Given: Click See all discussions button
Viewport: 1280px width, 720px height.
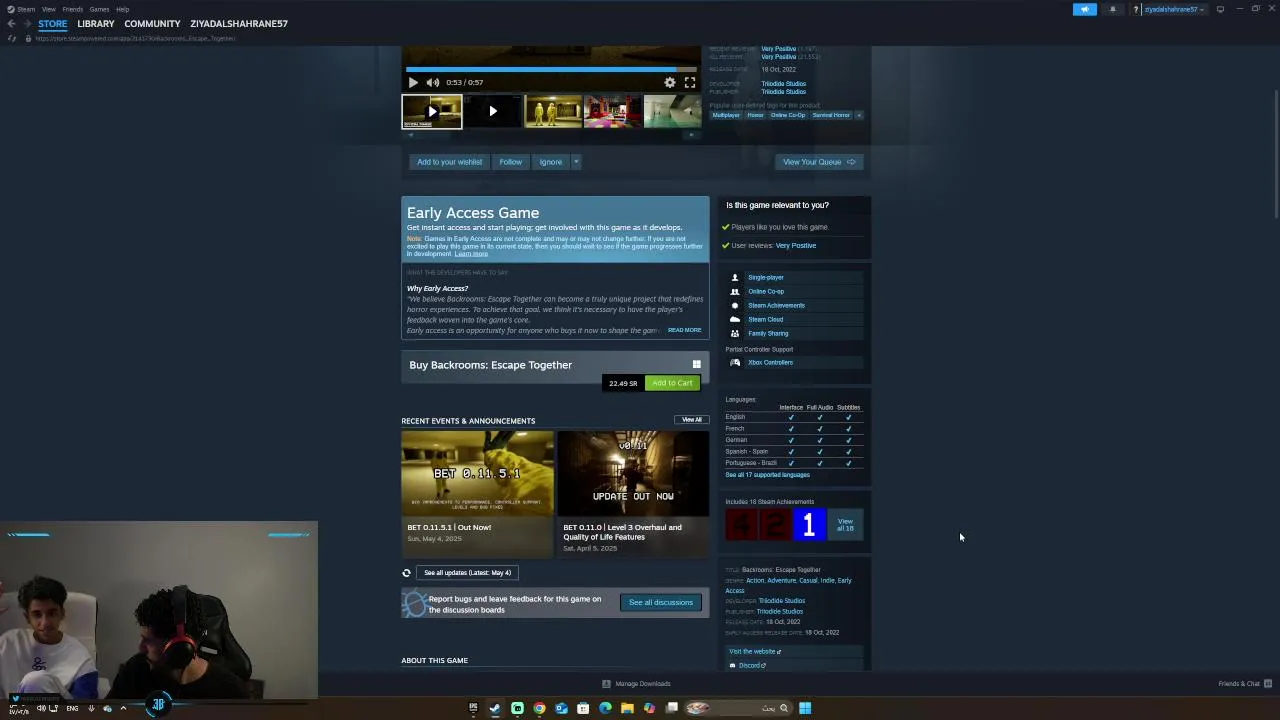Looking at the screenshot, I should click(661, 602).
